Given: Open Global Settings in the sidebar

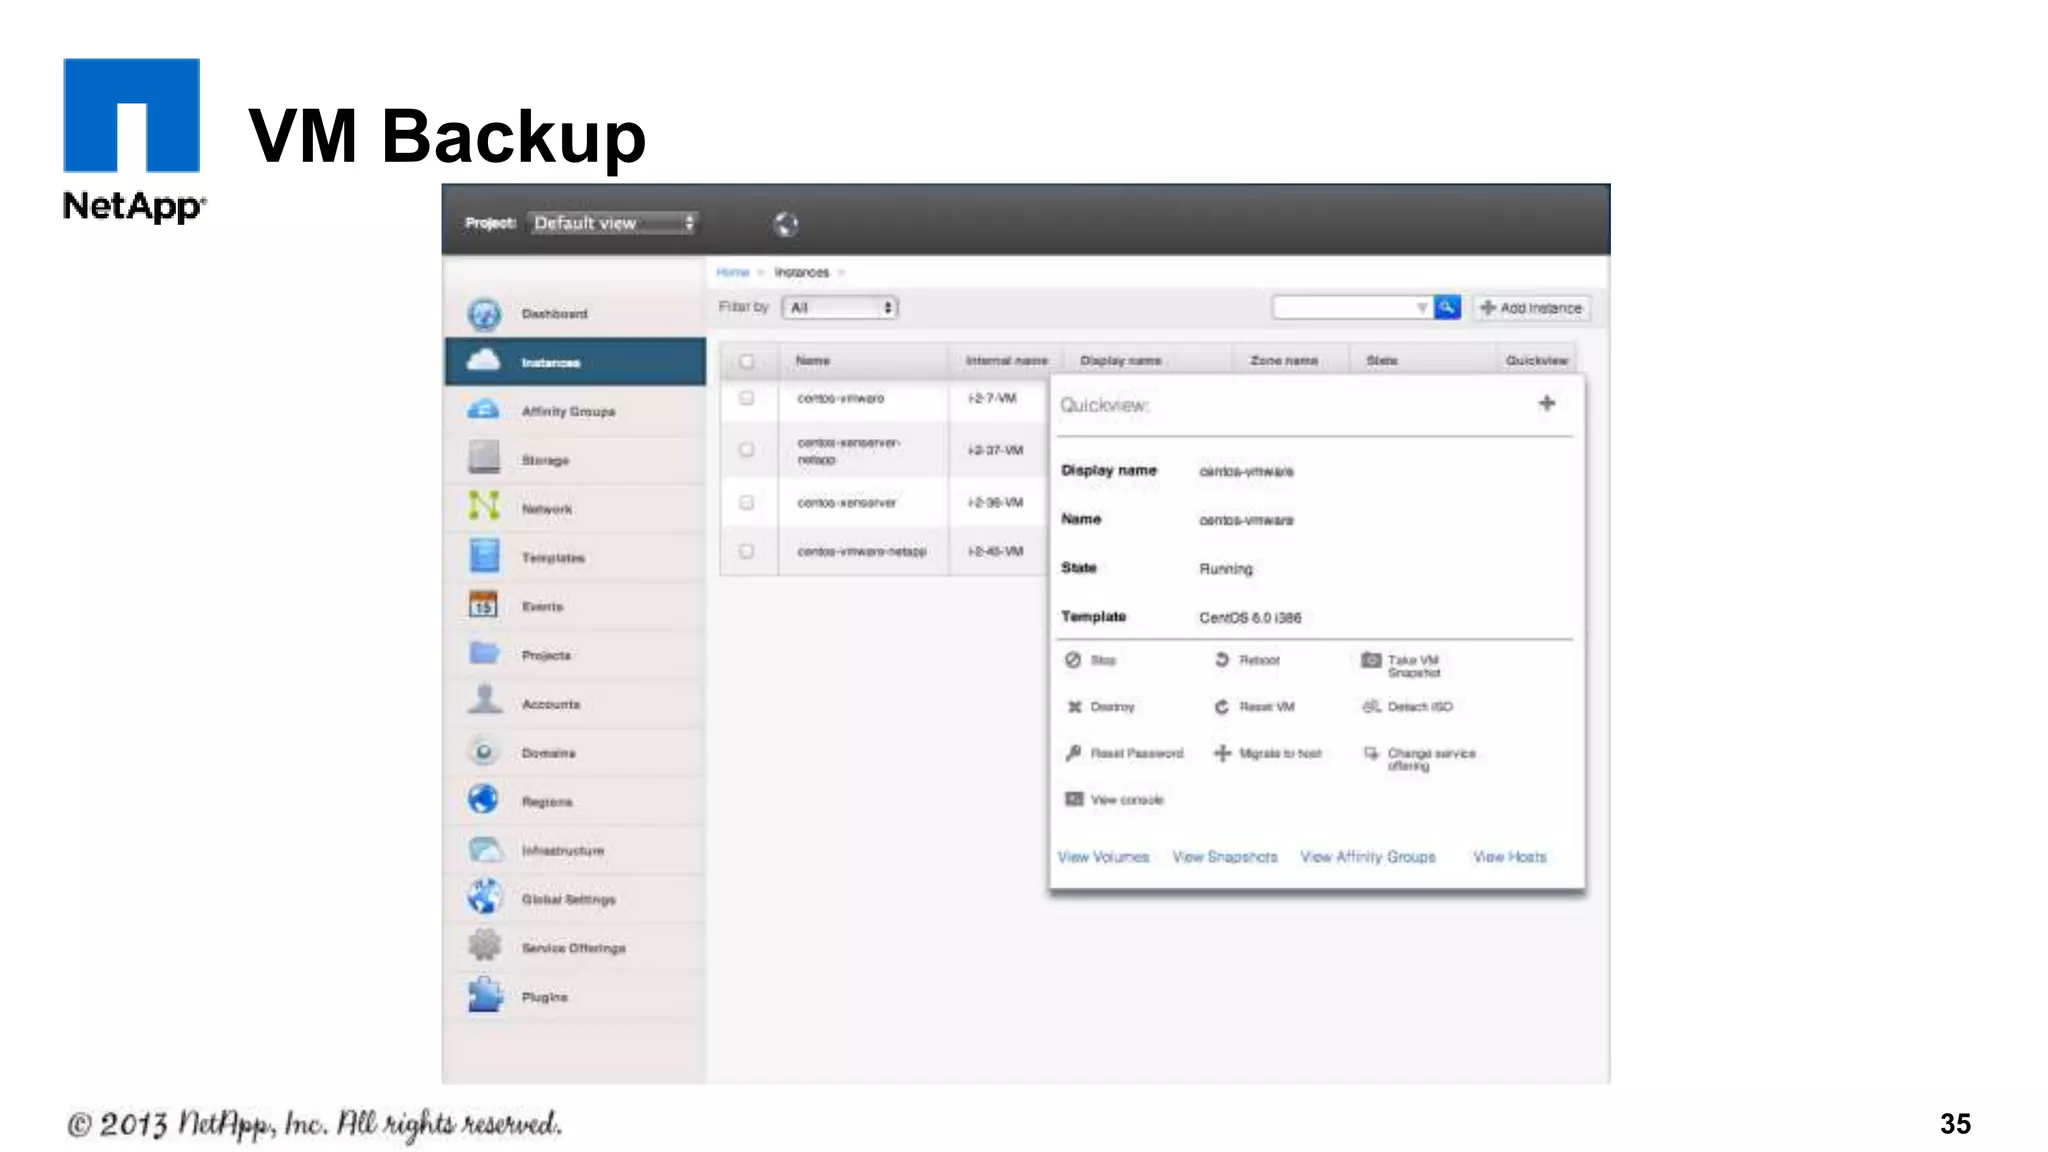Looking at the screenshot, I should [575, 899].
